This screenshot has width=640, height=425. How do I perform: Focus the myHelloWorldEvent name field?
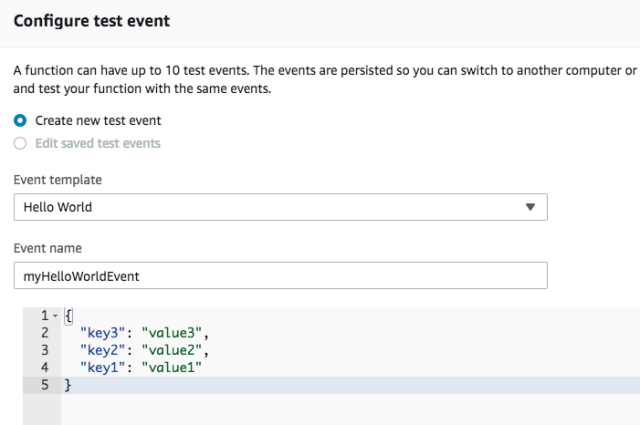pos(280,276)
